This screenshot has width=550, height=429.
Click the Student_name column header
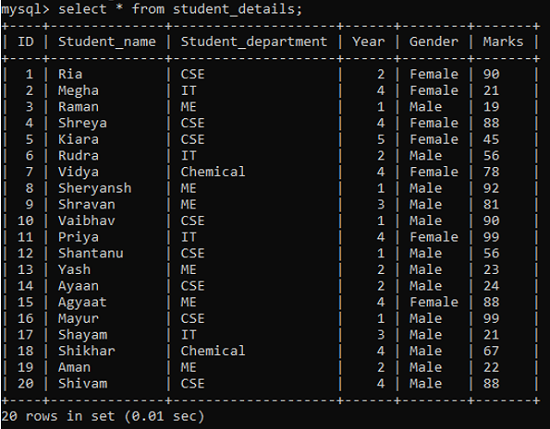[107, 42]
